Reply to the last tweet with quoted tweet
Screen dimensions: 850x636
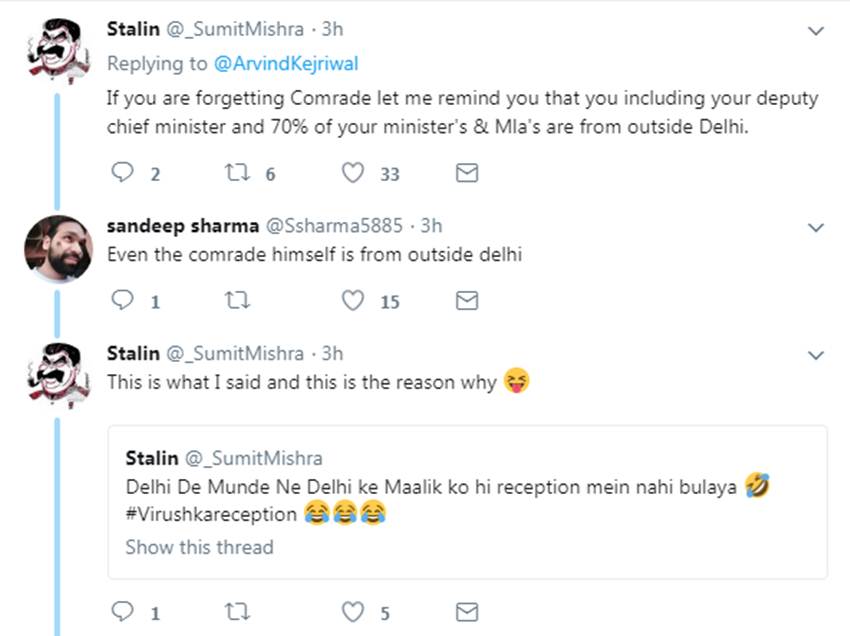(121, 611)
